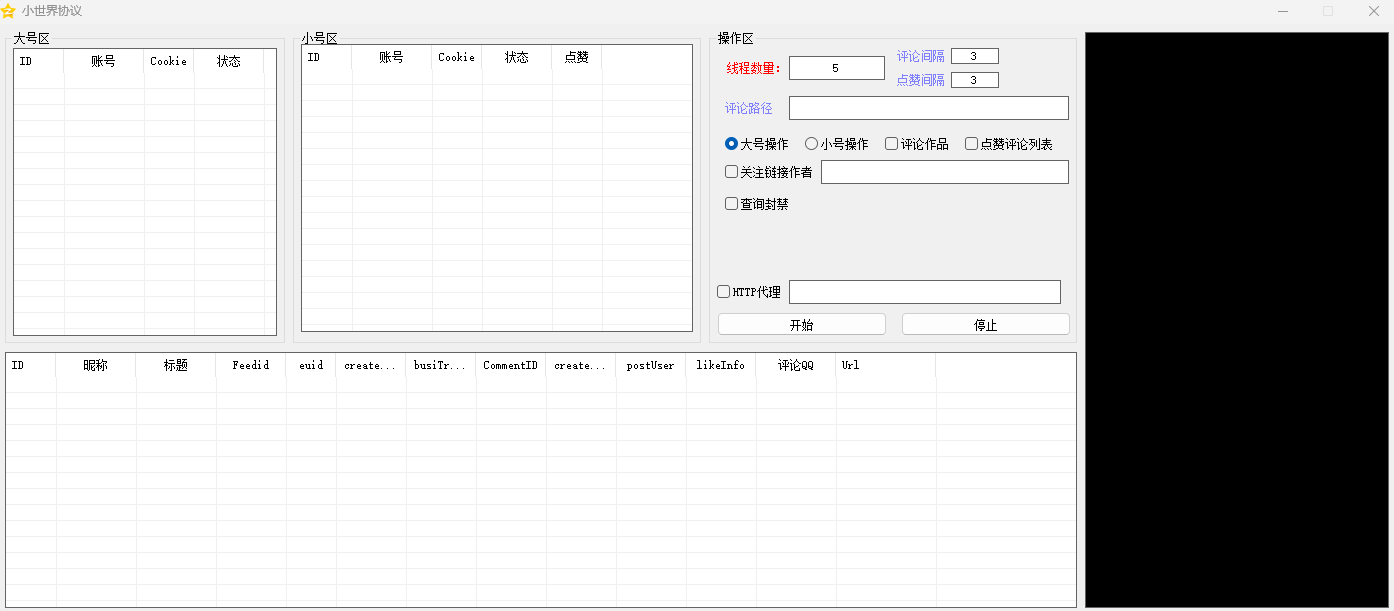Image resolution: width=1394 pixels, height=611 pixels.
Task: Tick the 关注链接作者 checkbox
Action: point(732,172)
